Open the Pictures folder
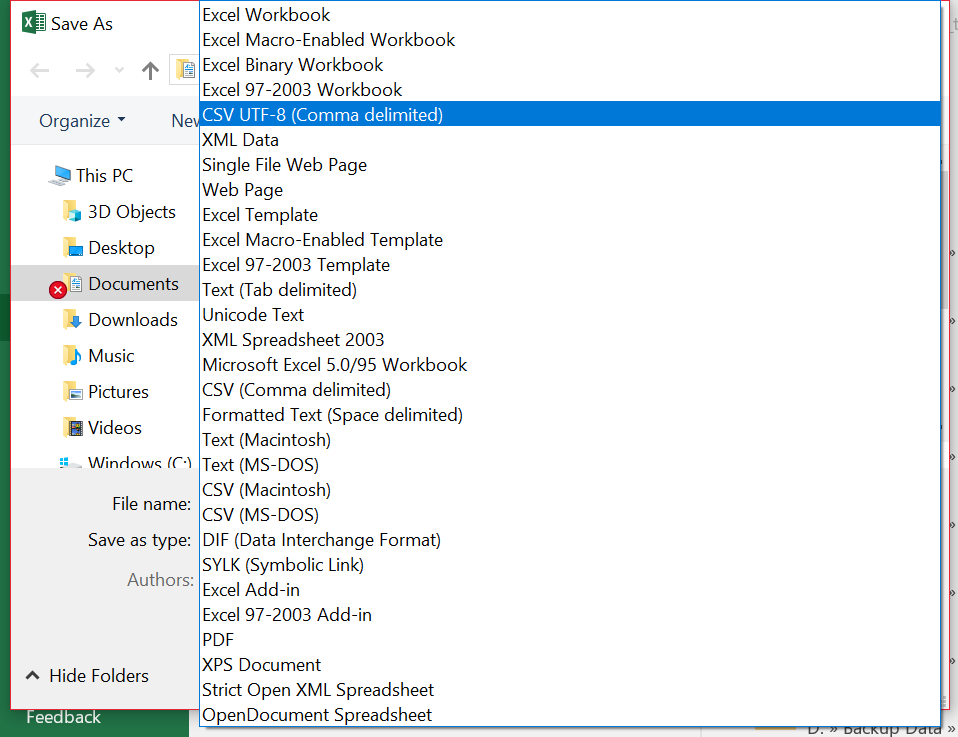The image size is (958, 737). [x=119, y=392]
